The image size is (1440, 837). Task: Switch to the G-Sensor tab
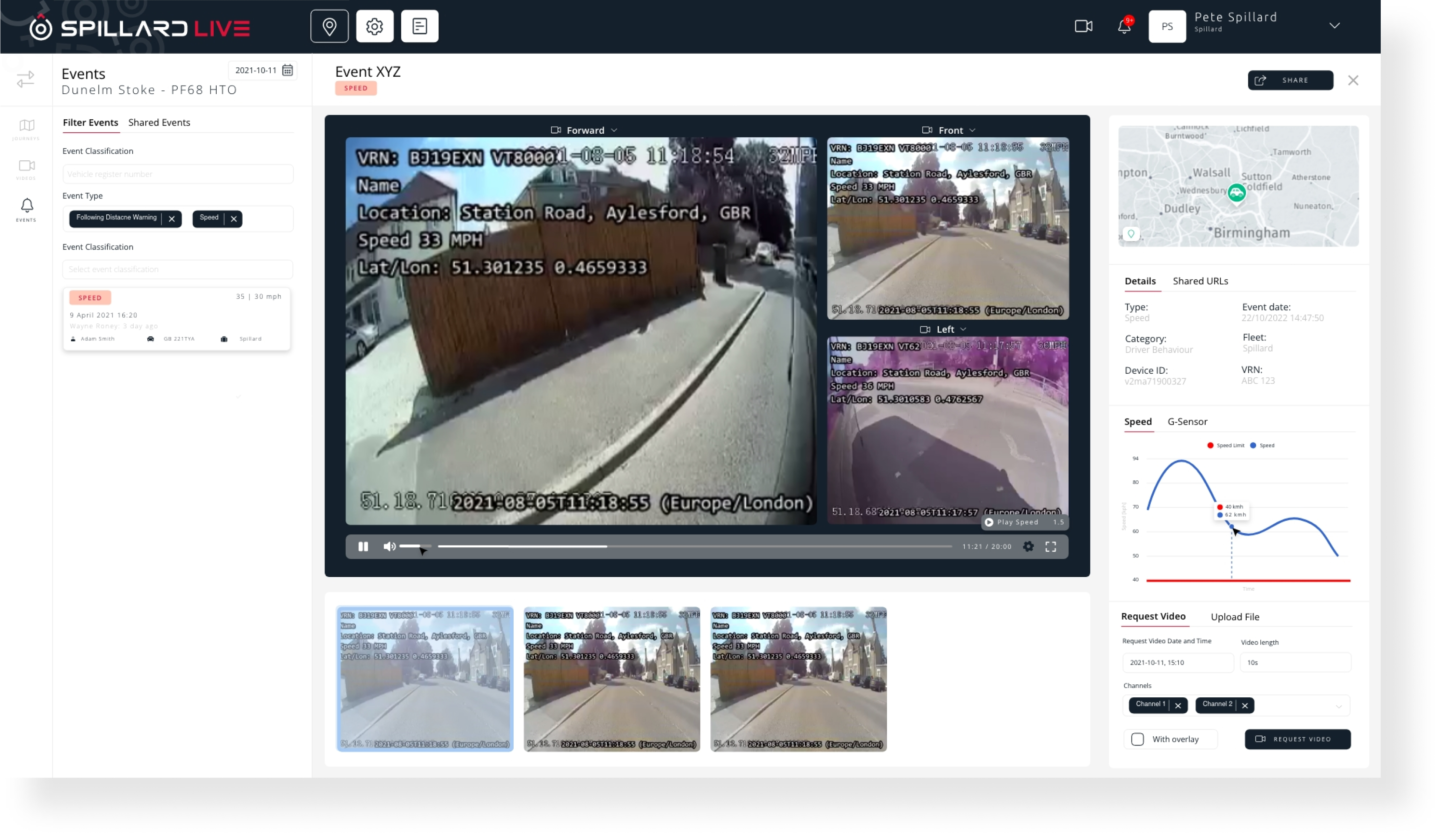point(1187,421)
